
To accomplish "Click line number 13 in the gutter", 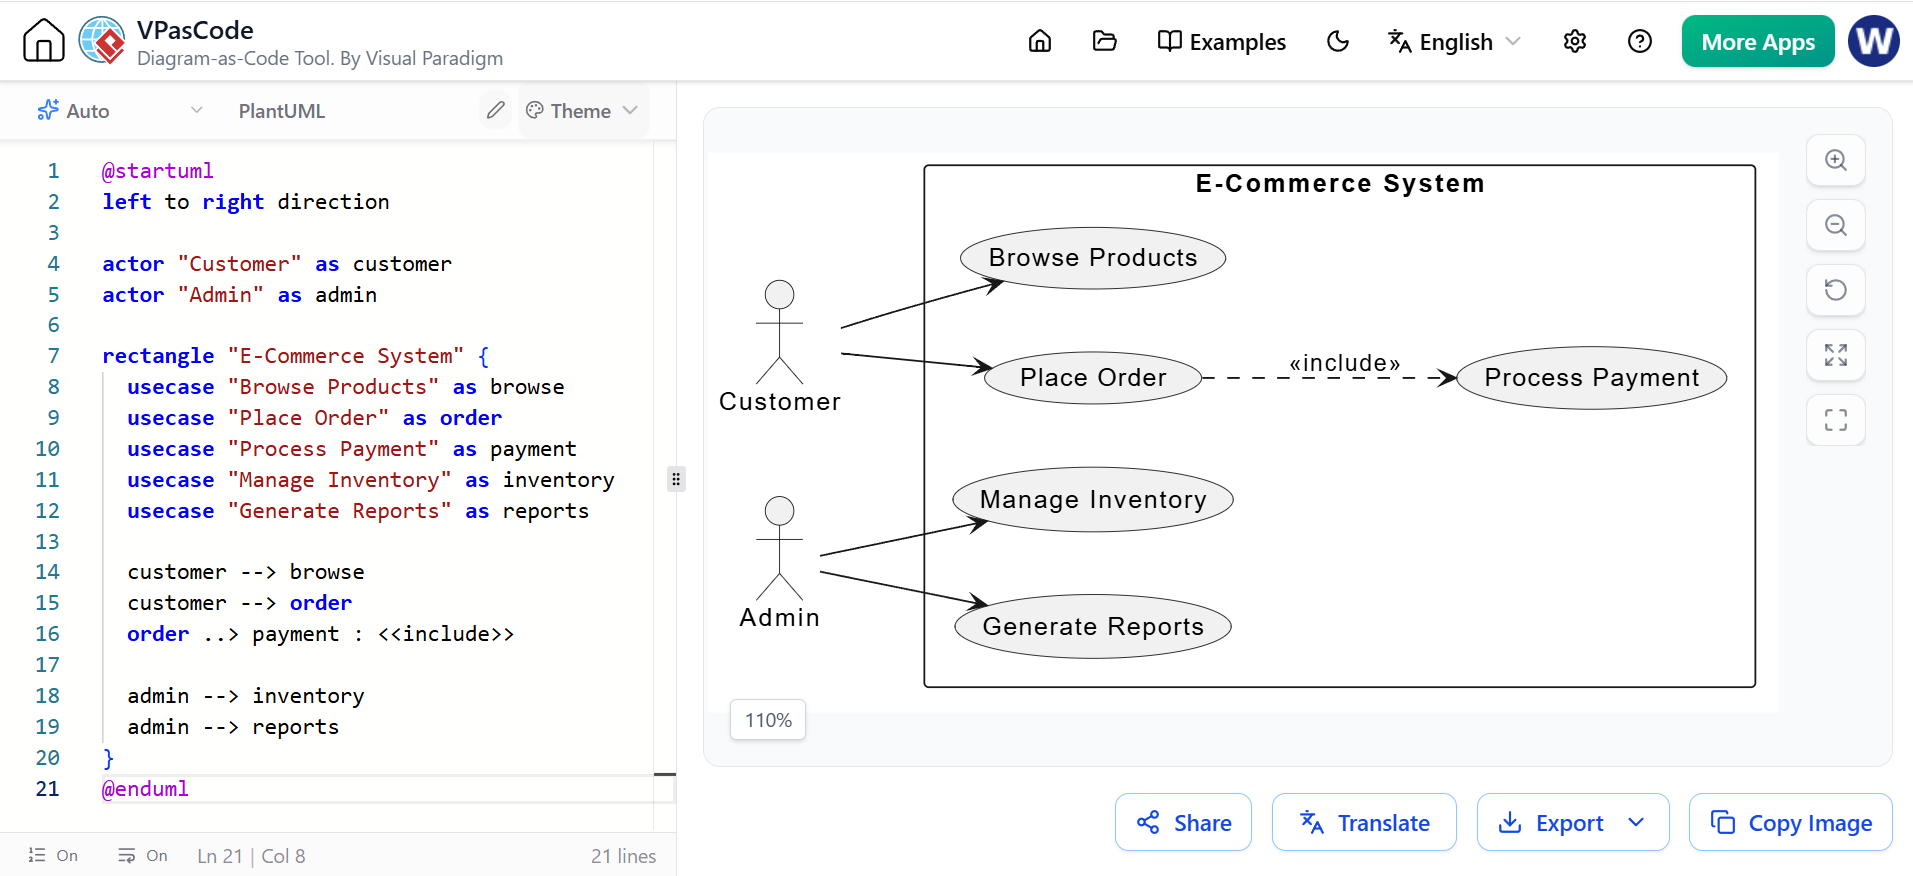I will (x=48, y=542).
